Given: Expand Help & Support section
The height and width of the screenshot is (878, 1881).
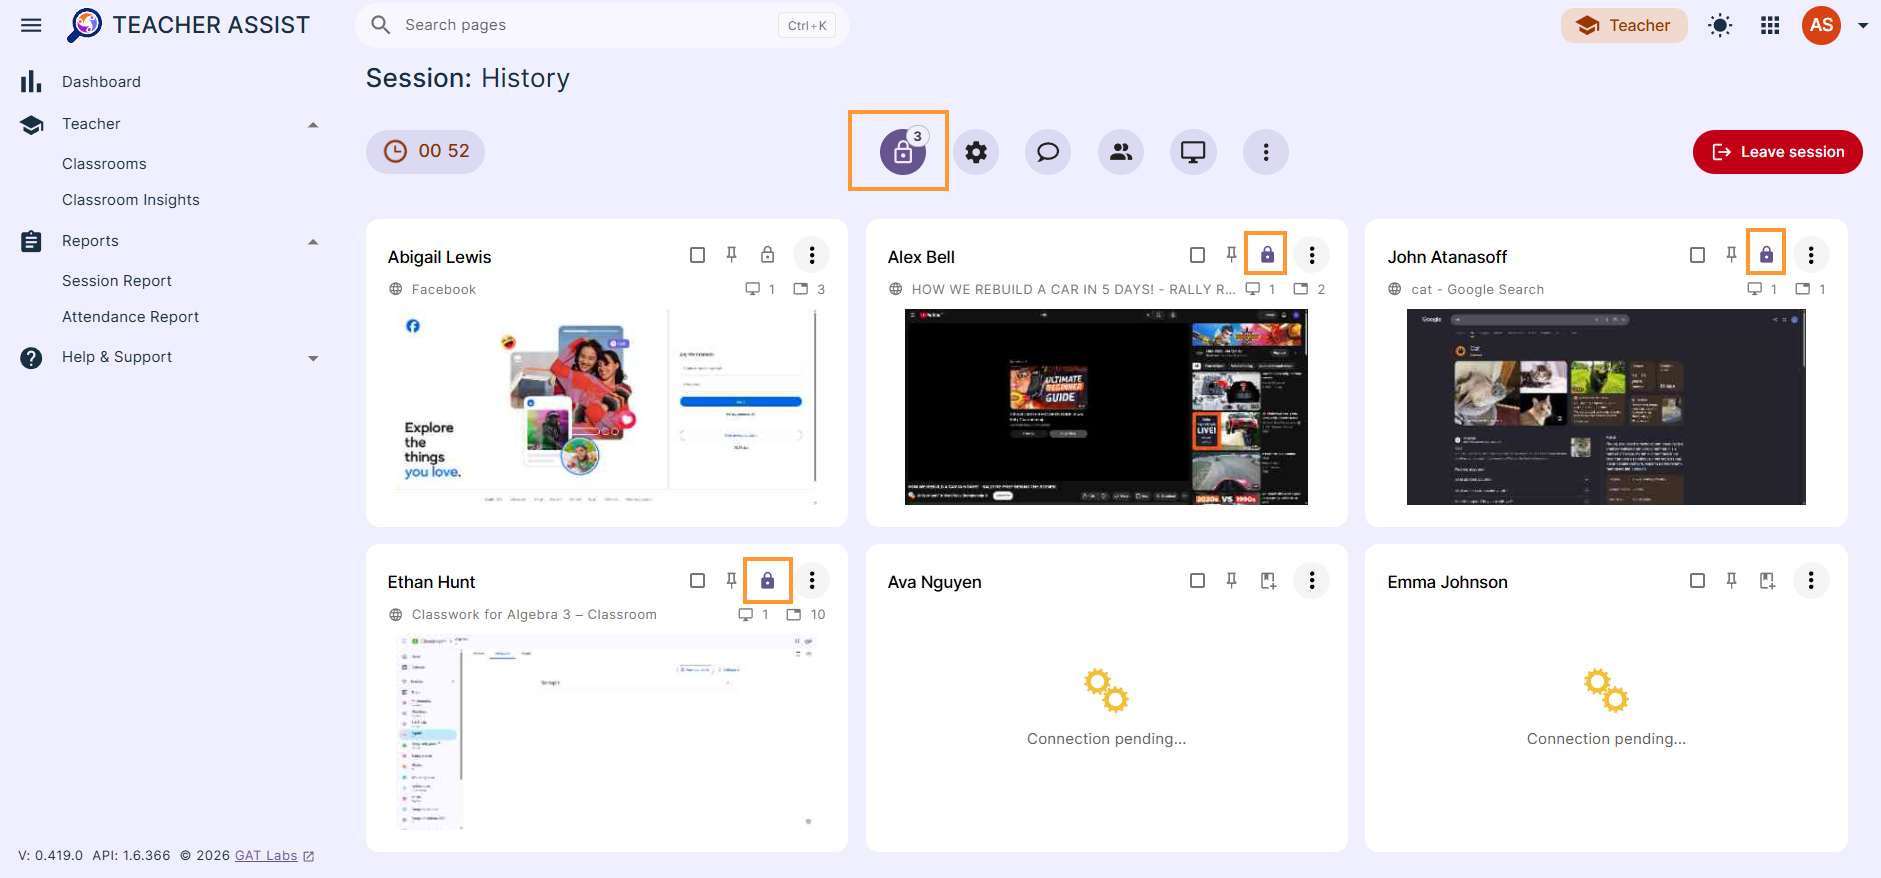Looking at the screenshot, I should pyautogui.click(x=312, y=358).
